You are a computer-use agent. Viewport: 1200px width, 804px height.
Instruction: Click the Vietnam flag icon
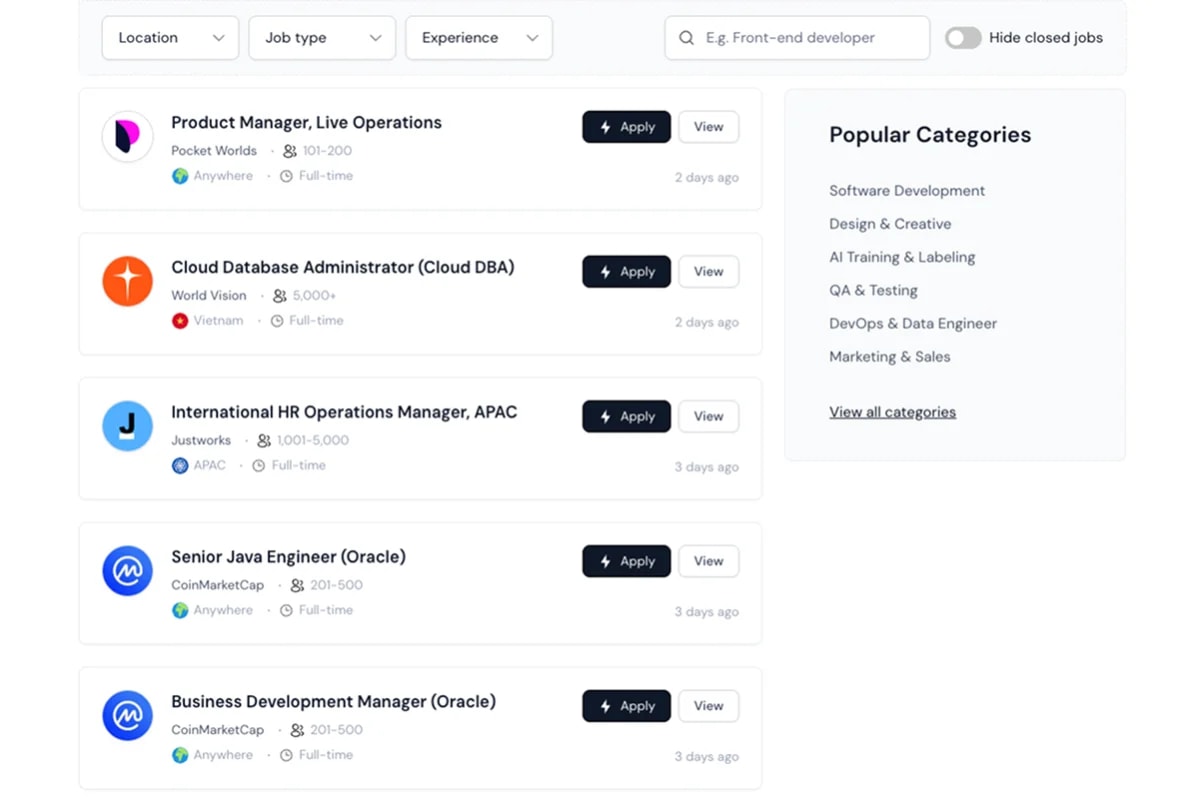pyautogui.click(x=180, y=321)
